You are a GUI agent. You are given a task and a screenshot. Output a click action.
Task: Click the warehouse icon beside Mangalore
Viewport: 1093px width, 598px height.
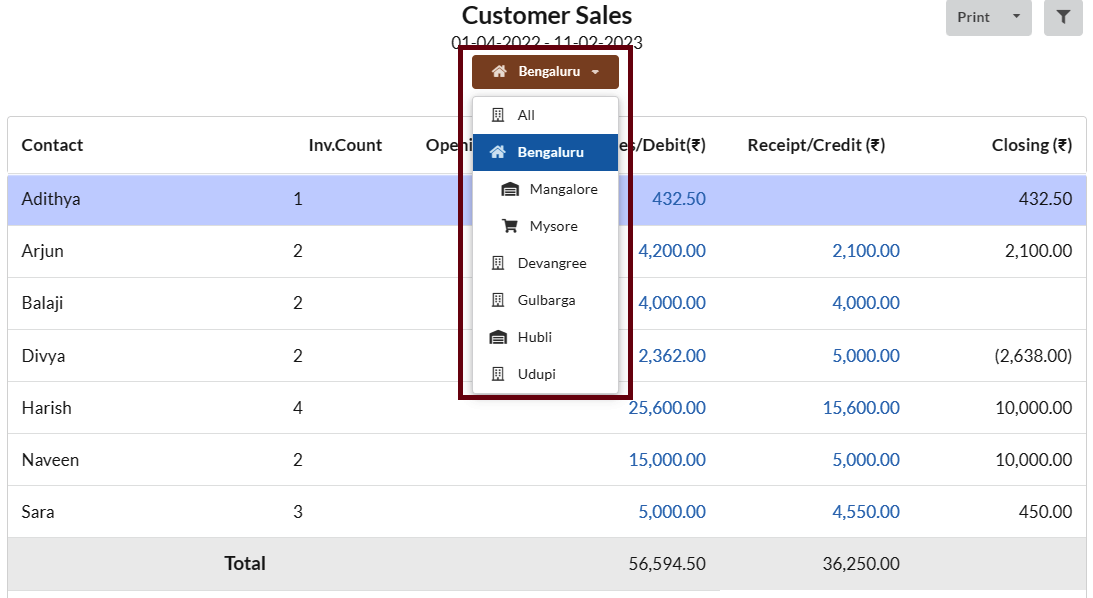pyautogui.click(x=510, y=189)
